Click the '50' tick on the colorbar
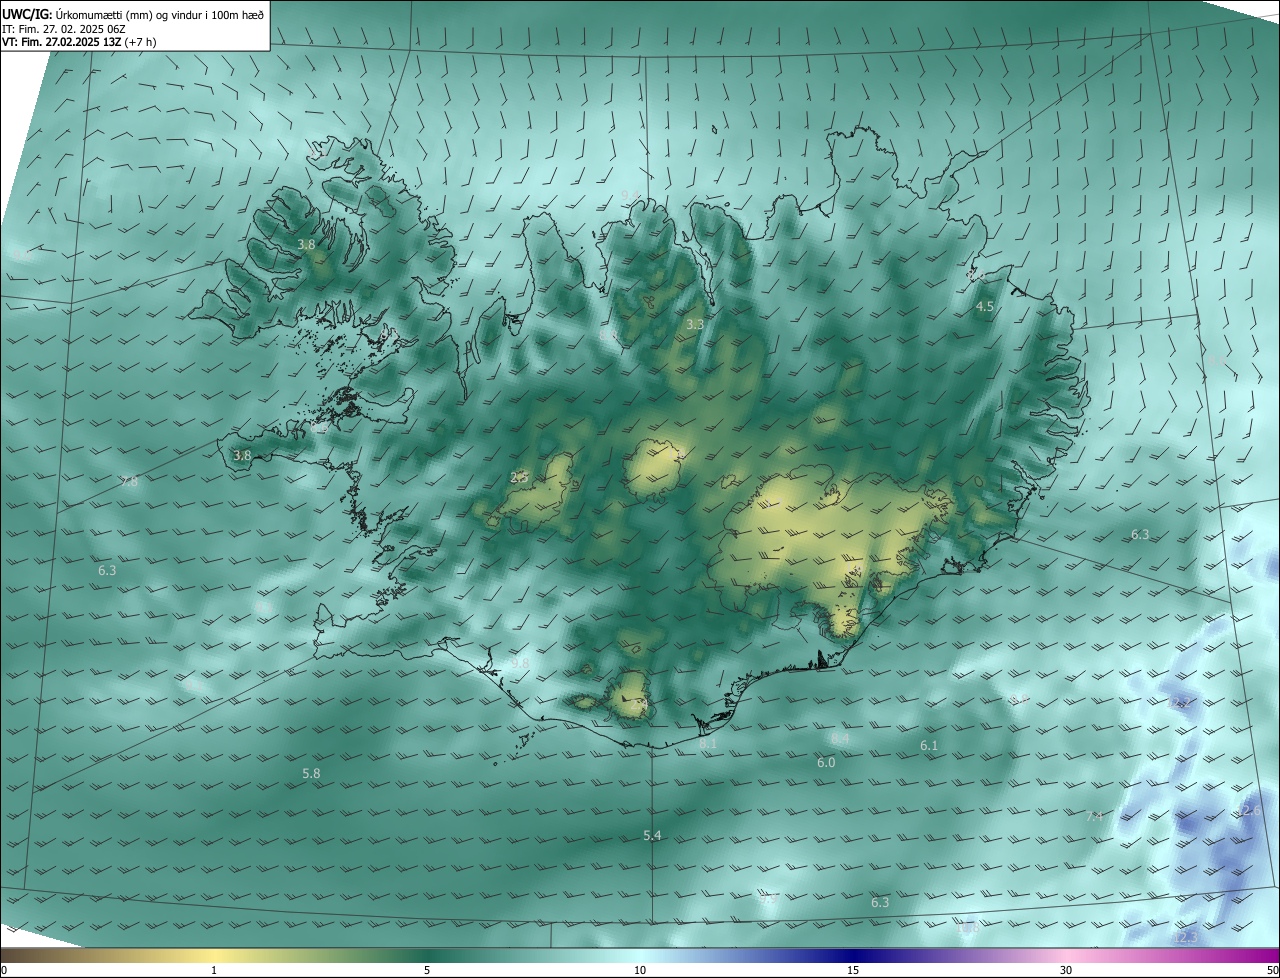1280x978 pixels. pyautogui.click(x=1272, y=970)
